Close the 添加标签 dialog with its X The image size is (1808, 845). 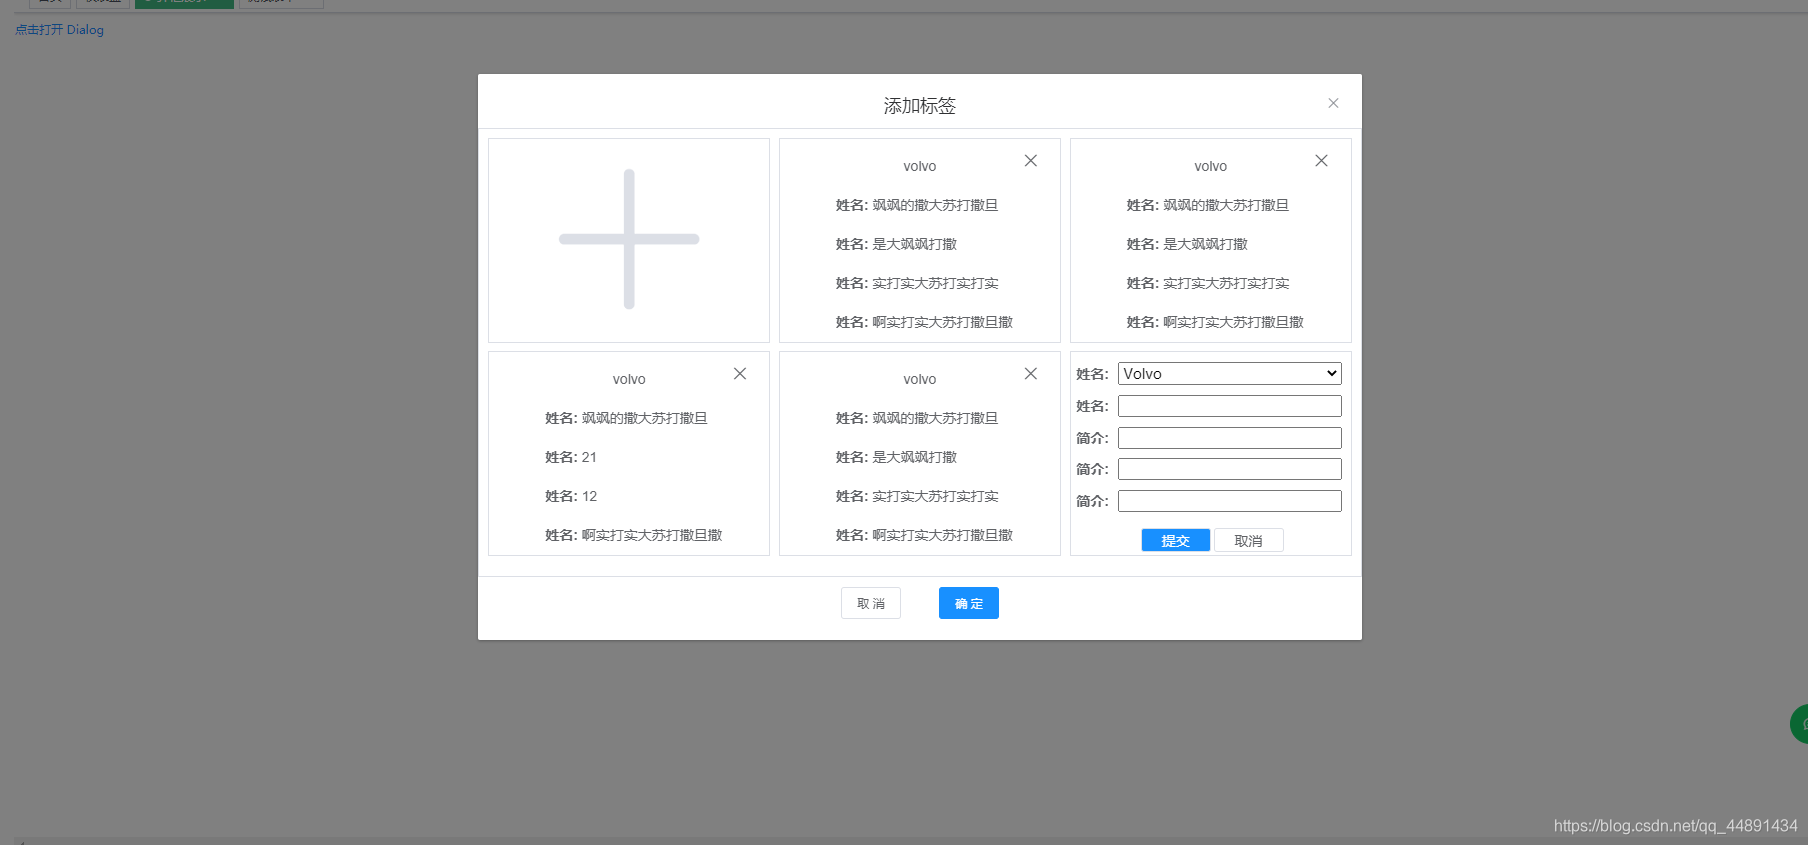pyautogui.click(x=1333, y=103)
